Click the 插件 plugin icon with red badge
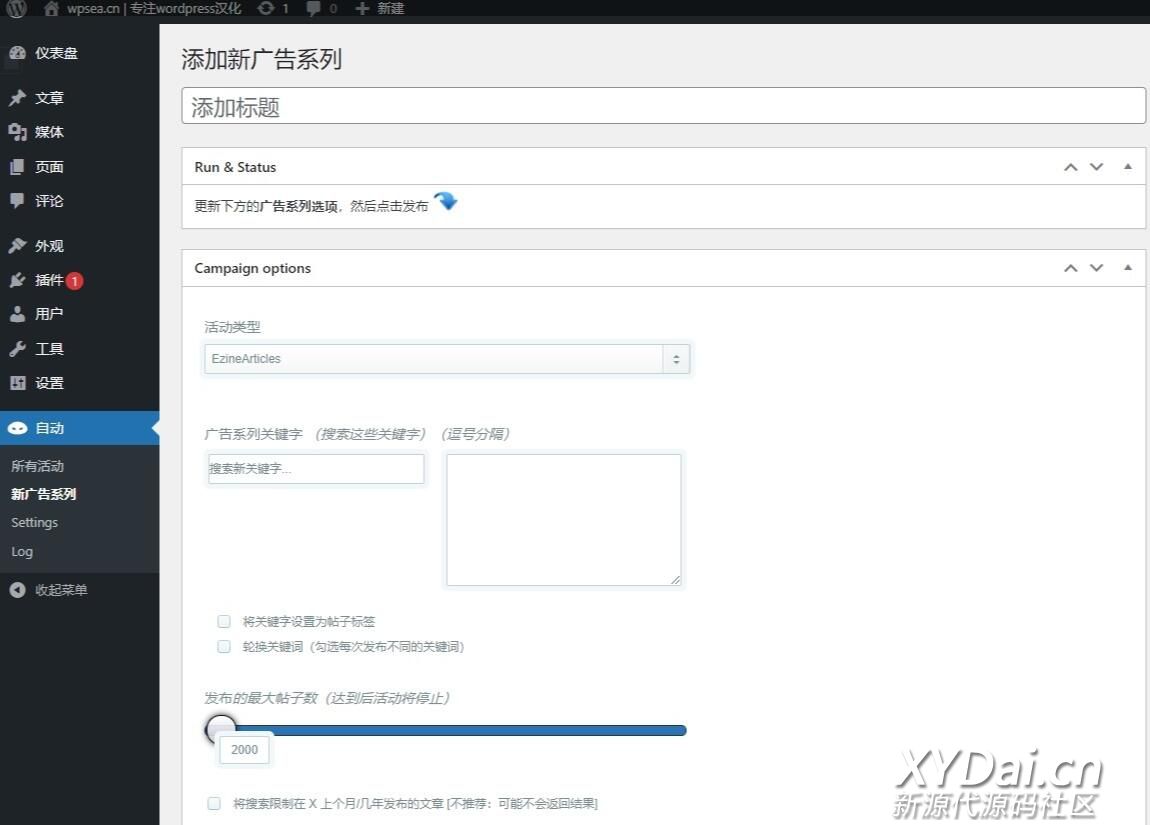This screenshot has width=1150, height=825. click(18, 280)
